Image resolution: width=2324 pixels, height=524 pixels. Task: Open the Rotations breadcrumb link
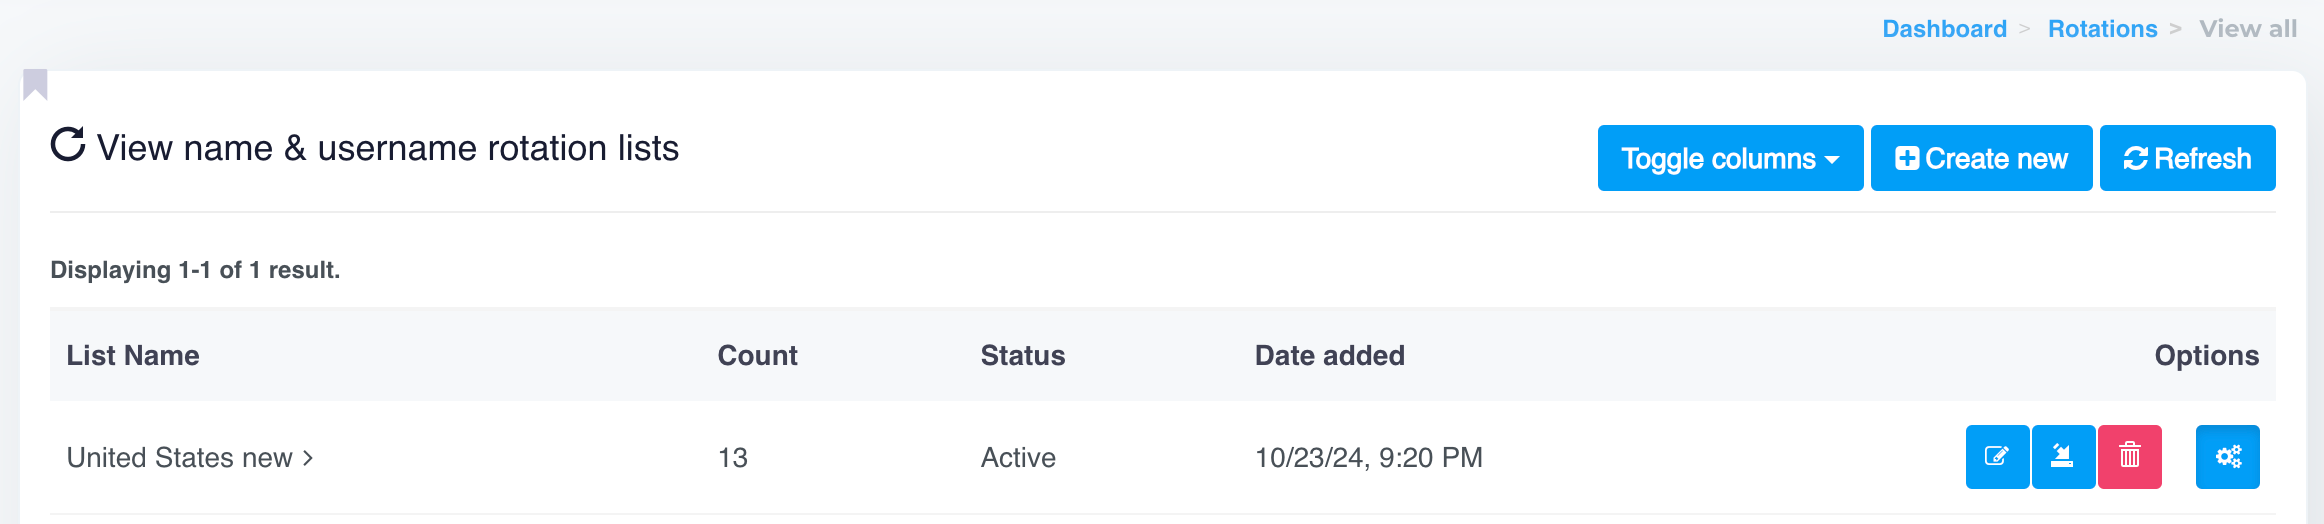2102,29
